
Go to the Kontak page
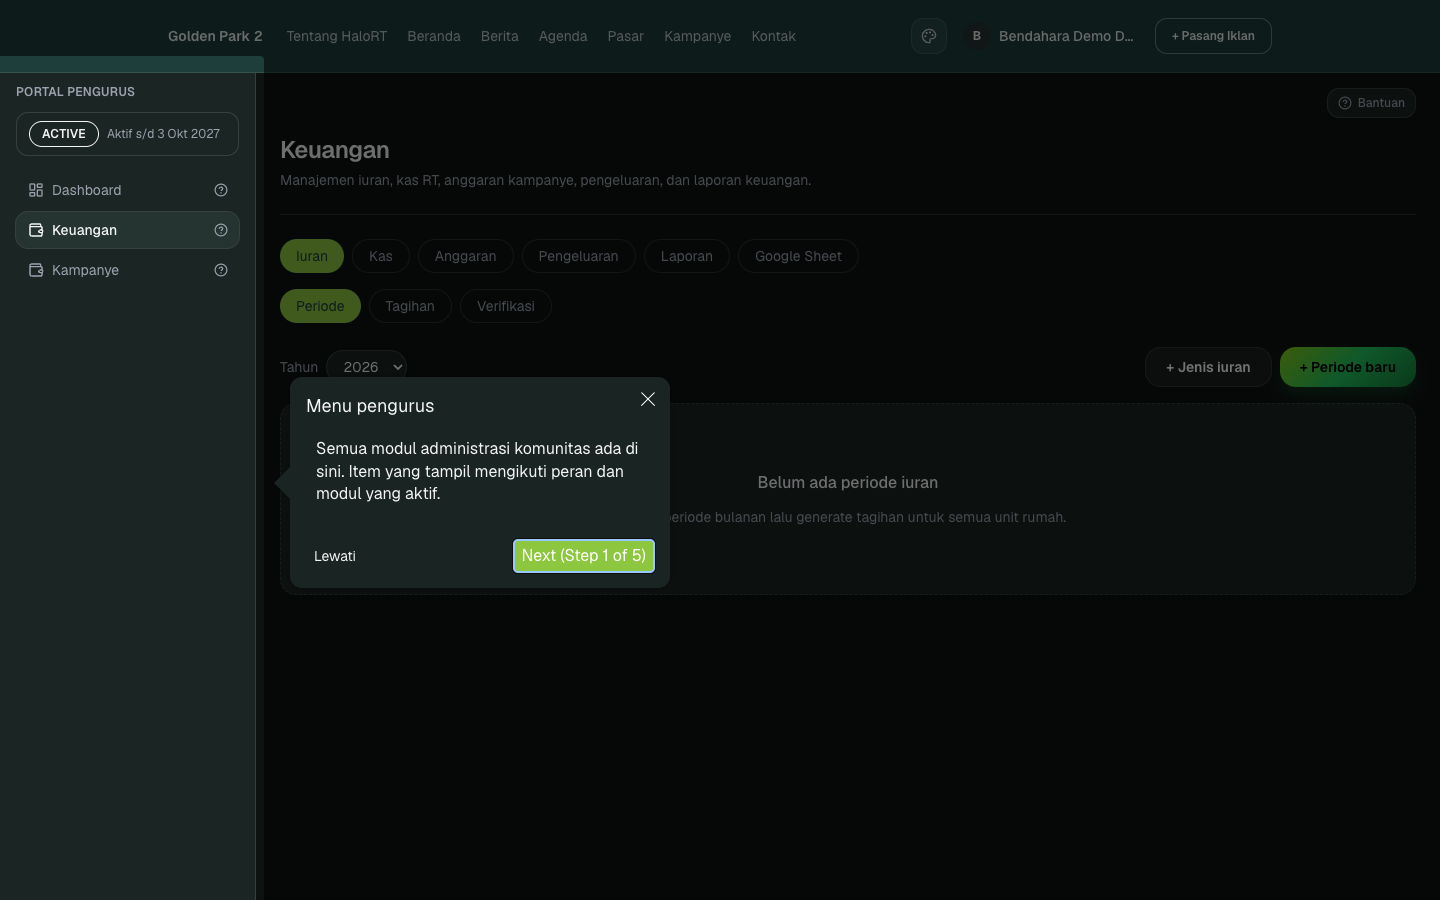click(774, 36)
